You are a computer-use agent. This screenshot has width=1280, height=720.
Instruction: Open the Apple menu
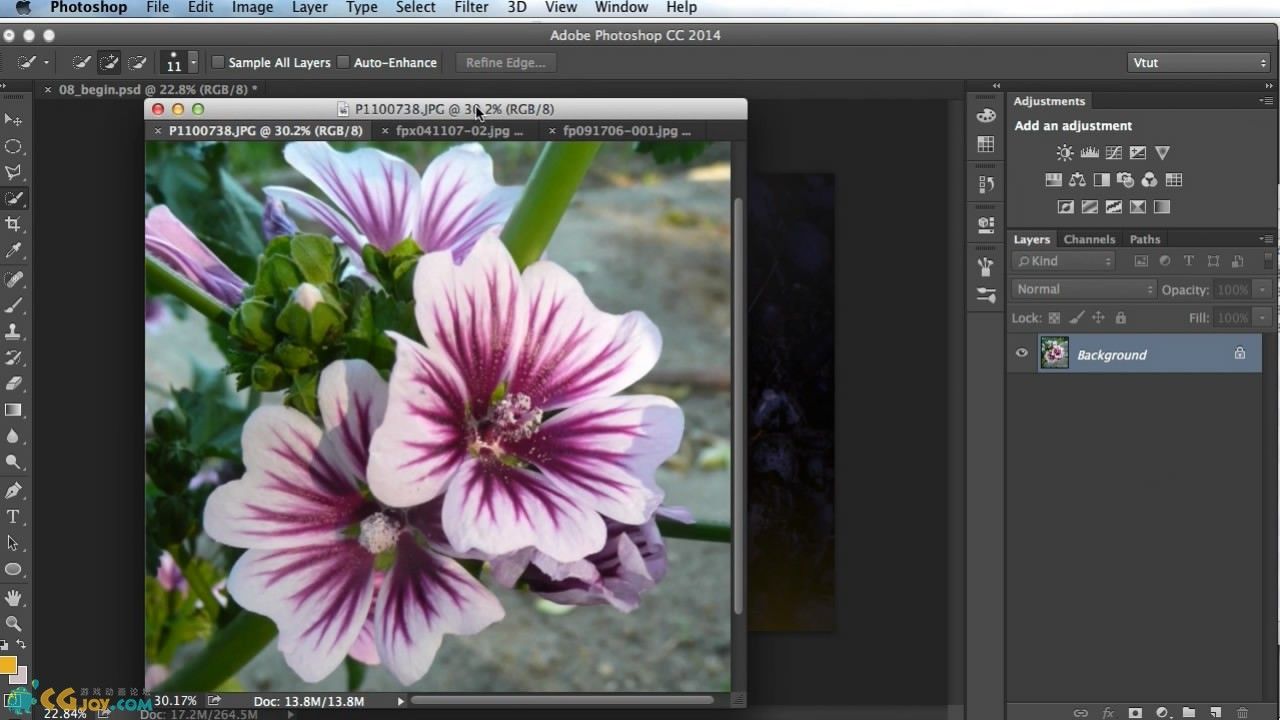[x=22, y=7]
